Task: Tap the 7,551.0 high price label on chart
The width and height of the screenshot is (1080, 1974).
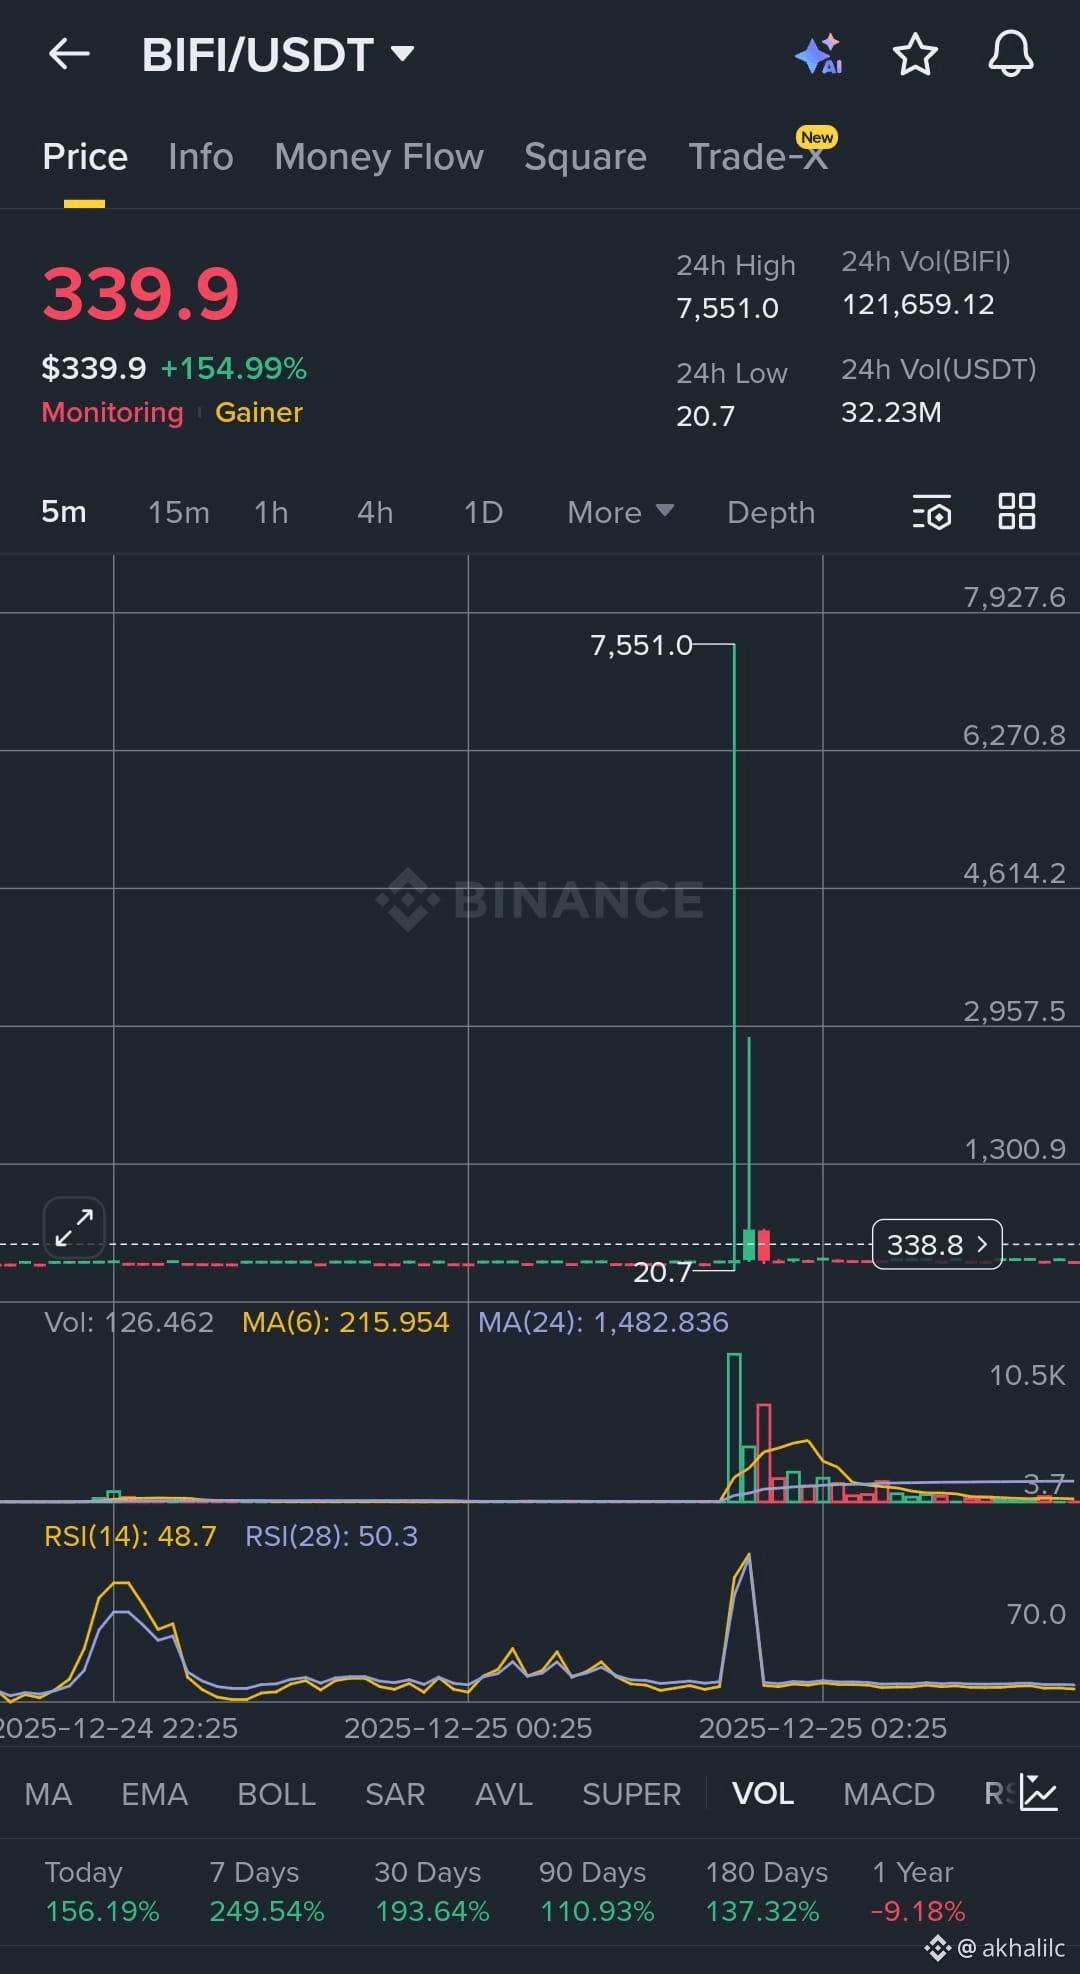Action: (x=641, y=645)
